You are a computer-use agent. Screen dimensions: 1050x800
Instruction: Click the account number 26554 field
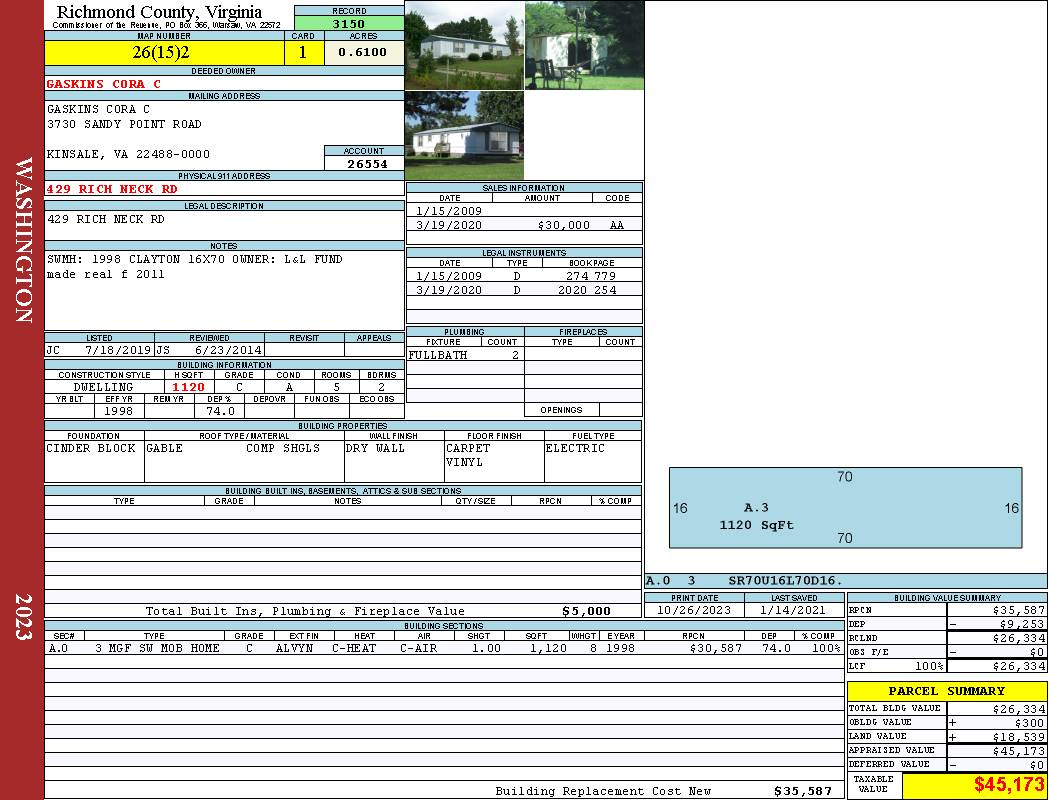coord(364,163)
